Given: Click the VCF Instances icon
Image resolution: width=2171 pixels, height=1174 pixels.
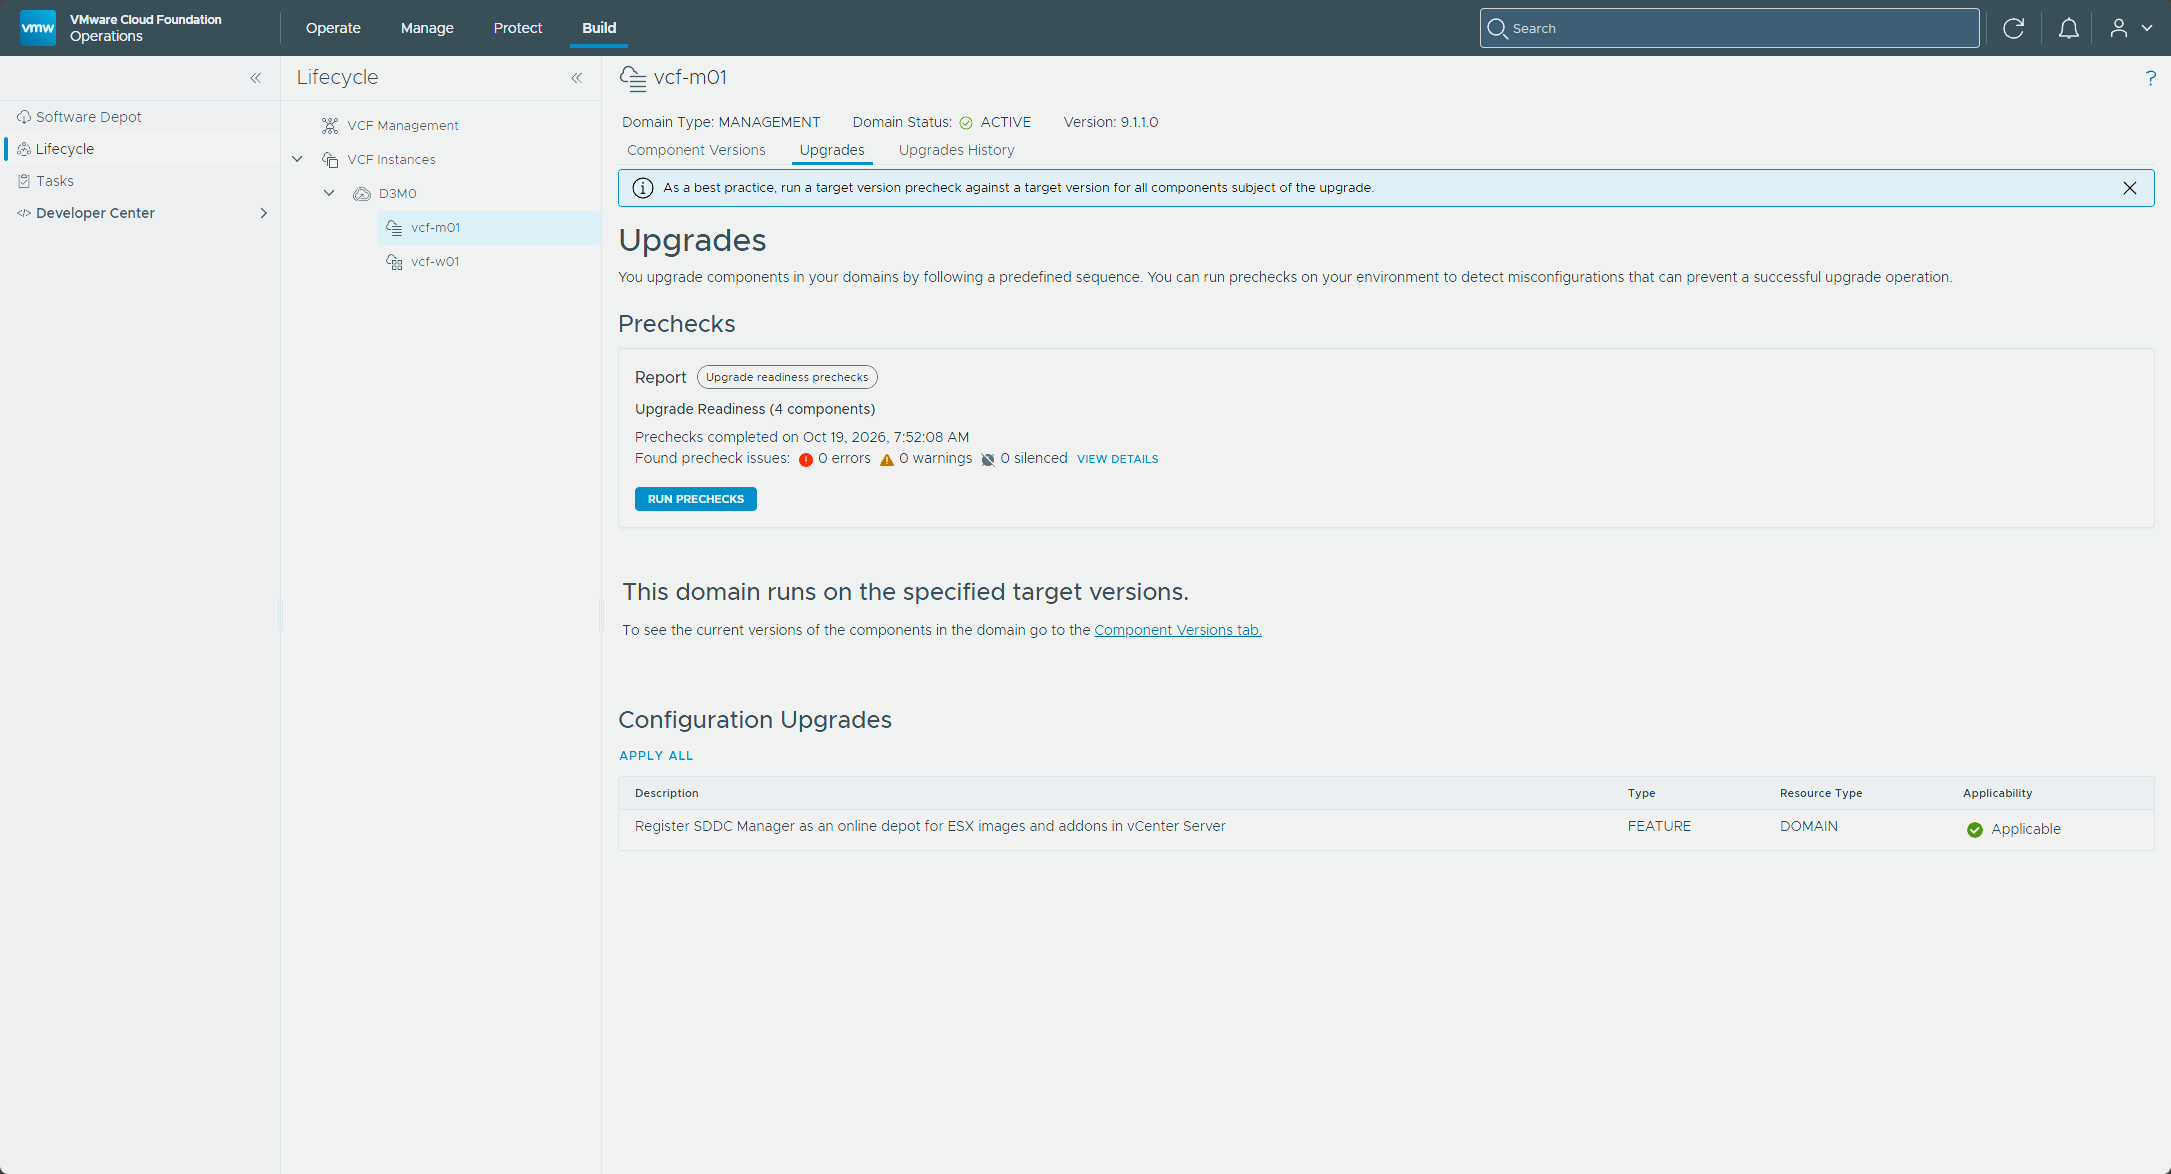Looking at the screenshot, I should point(330,160).
